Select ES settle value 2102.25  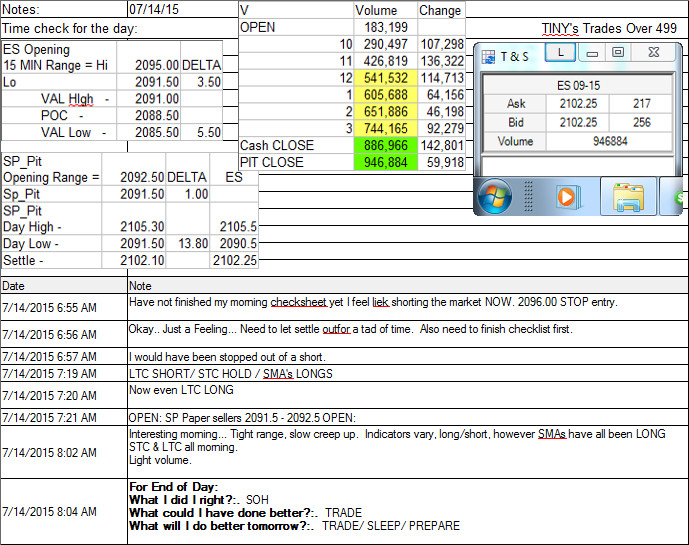(234, 260)
